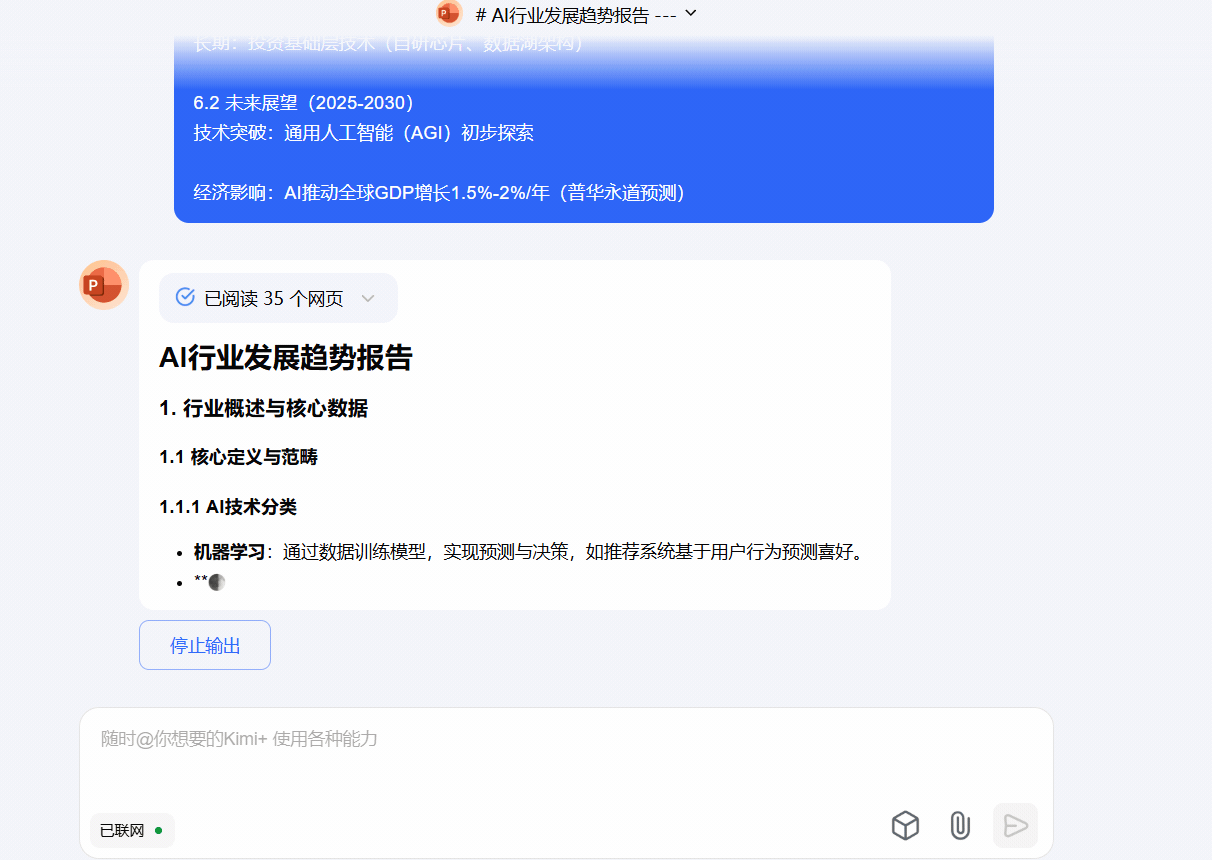Toggle the 已联网 web search switch
The height and width of the screenshot is (860, 1212).
131,830
